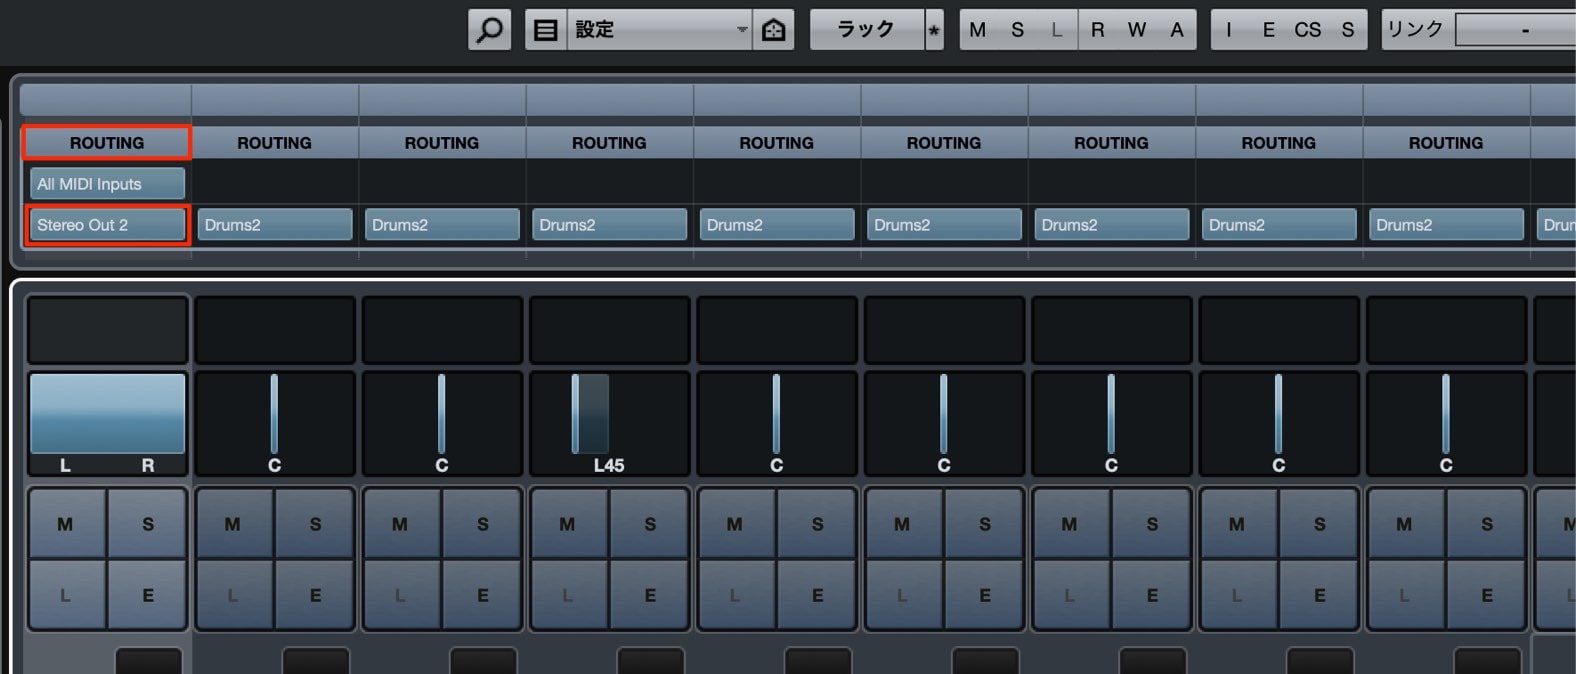1576x674 pixels.
Task: Click M on the ninth channel
Action: [x=1404, y=523]
